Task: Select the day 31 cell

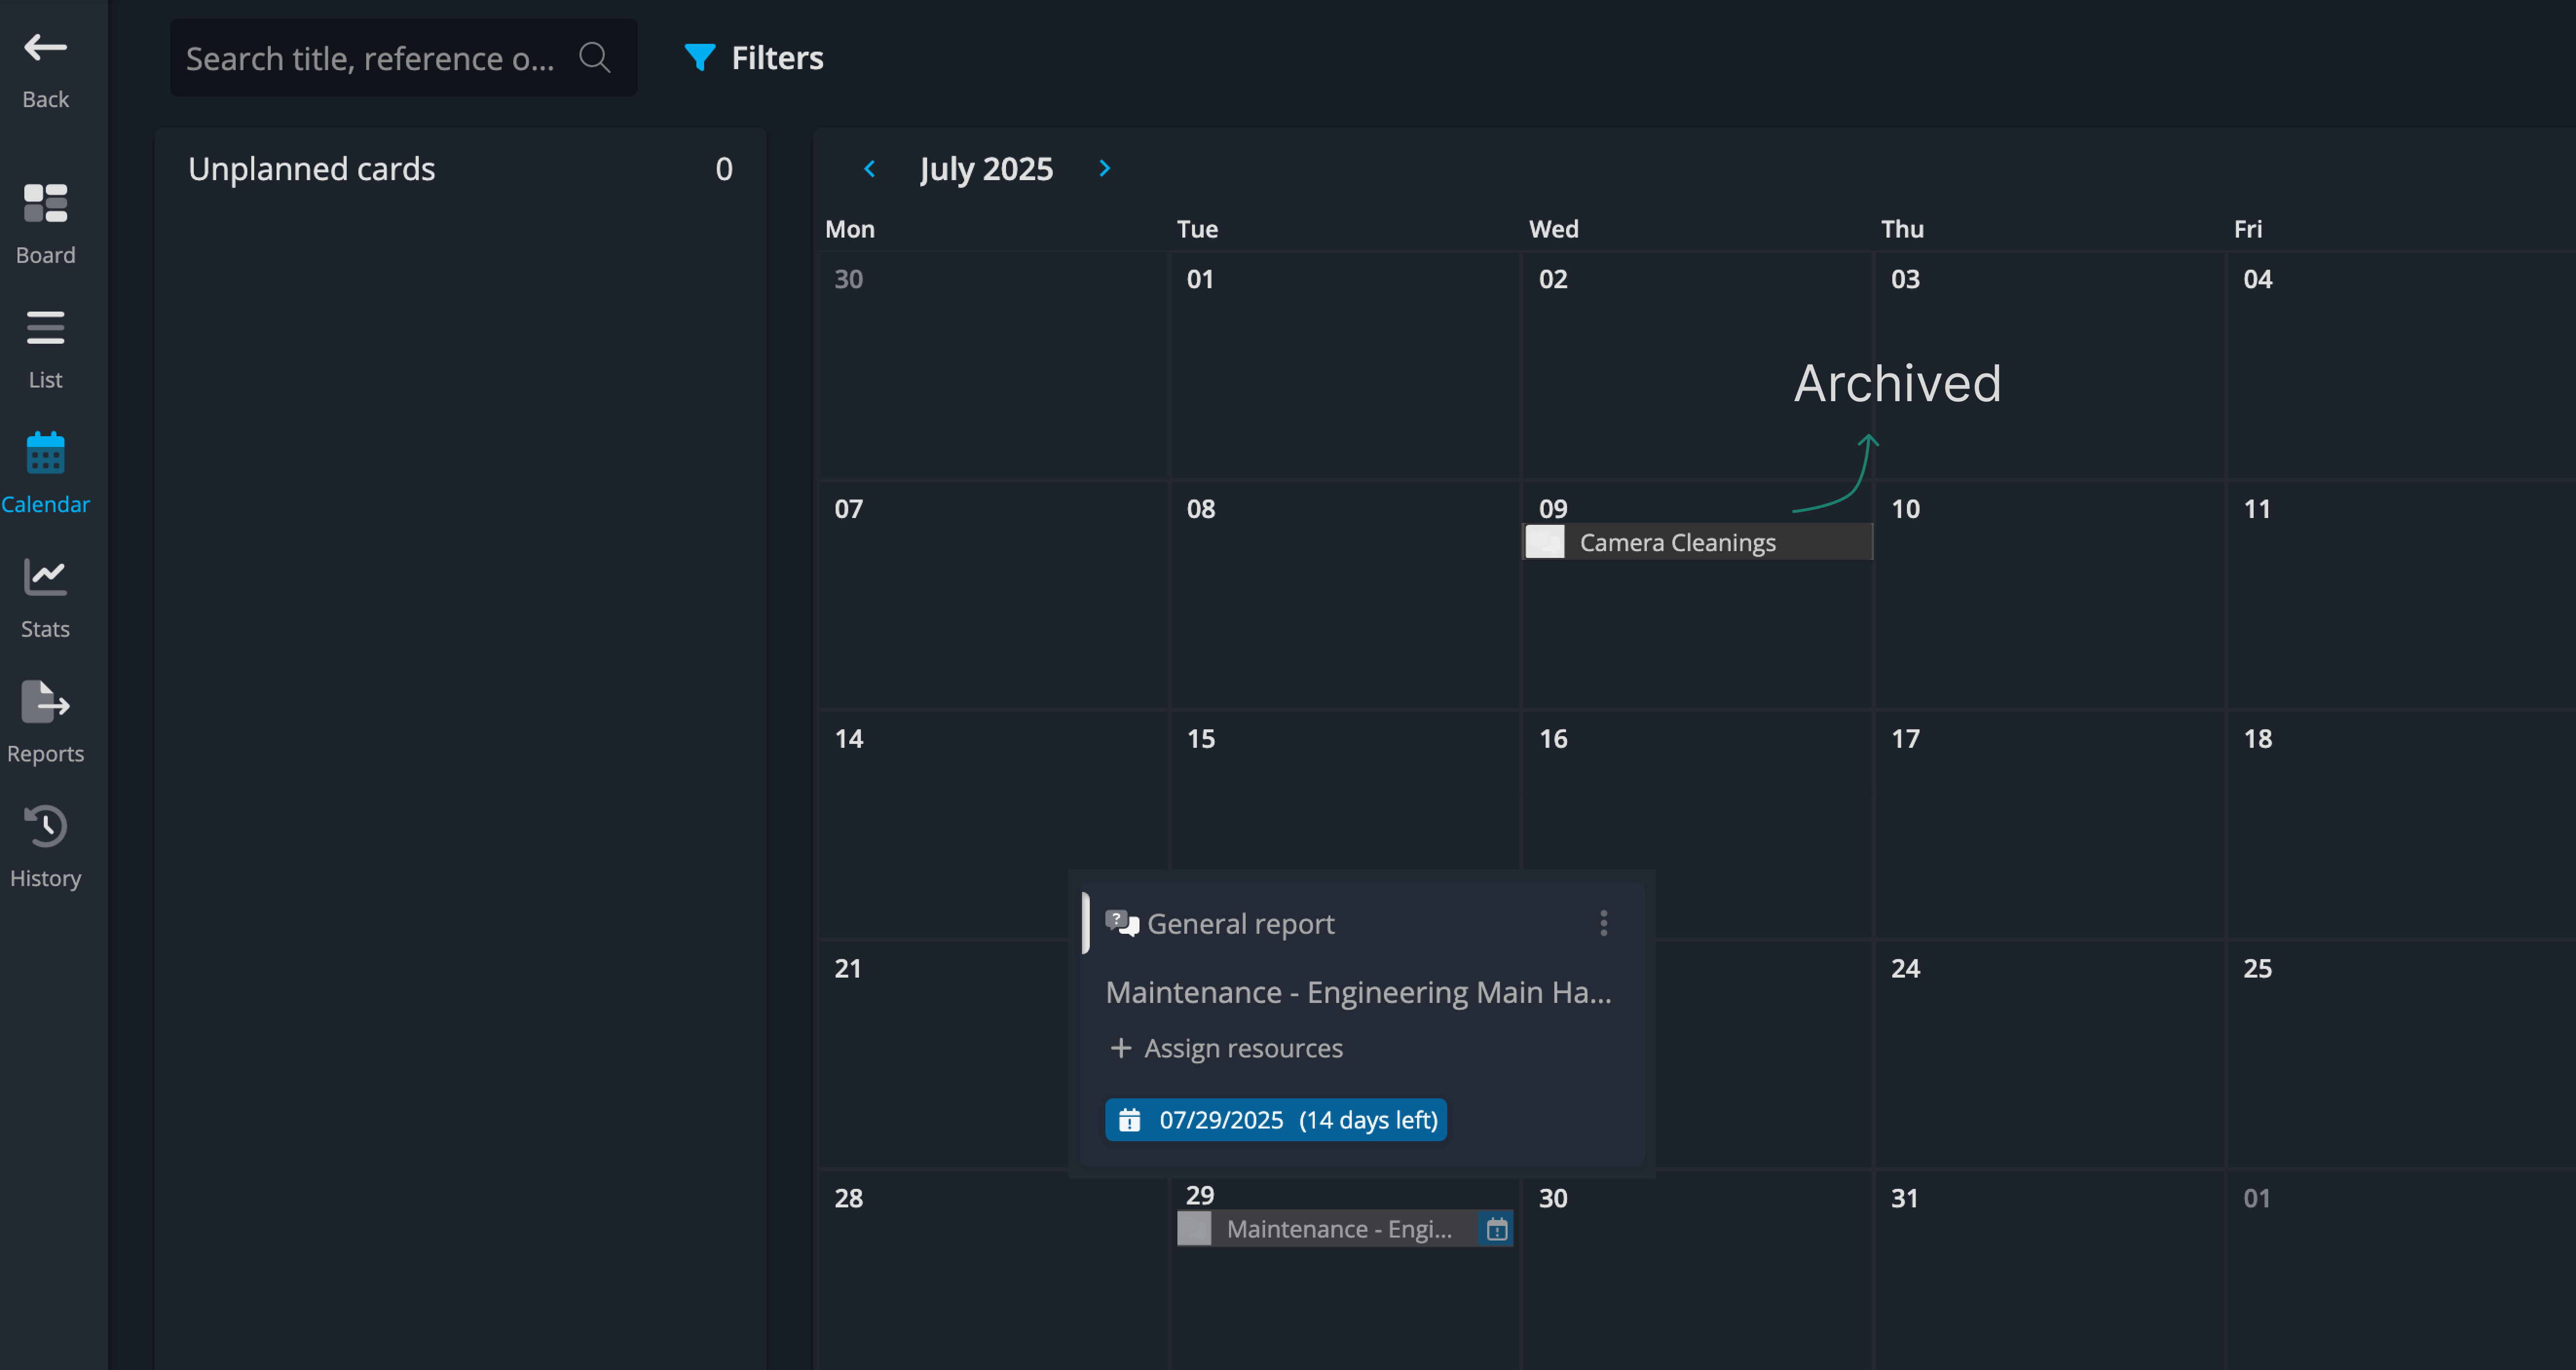Action: pos(2050,1270)
